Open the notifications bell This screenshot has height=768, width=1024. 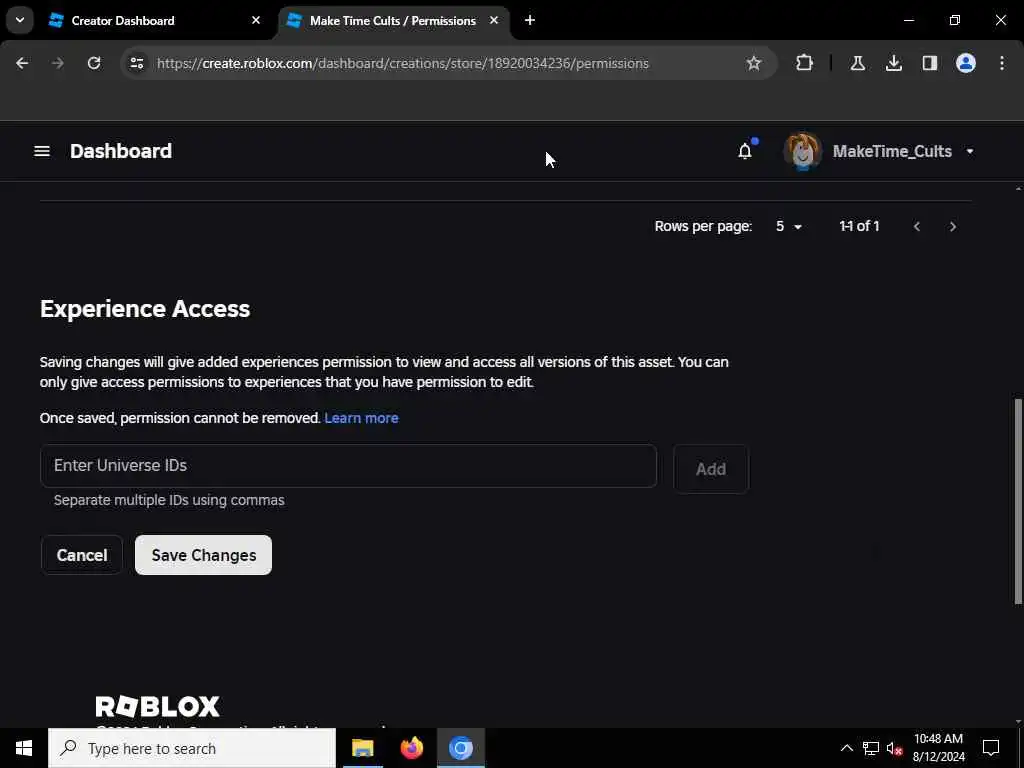coord(745,151)
